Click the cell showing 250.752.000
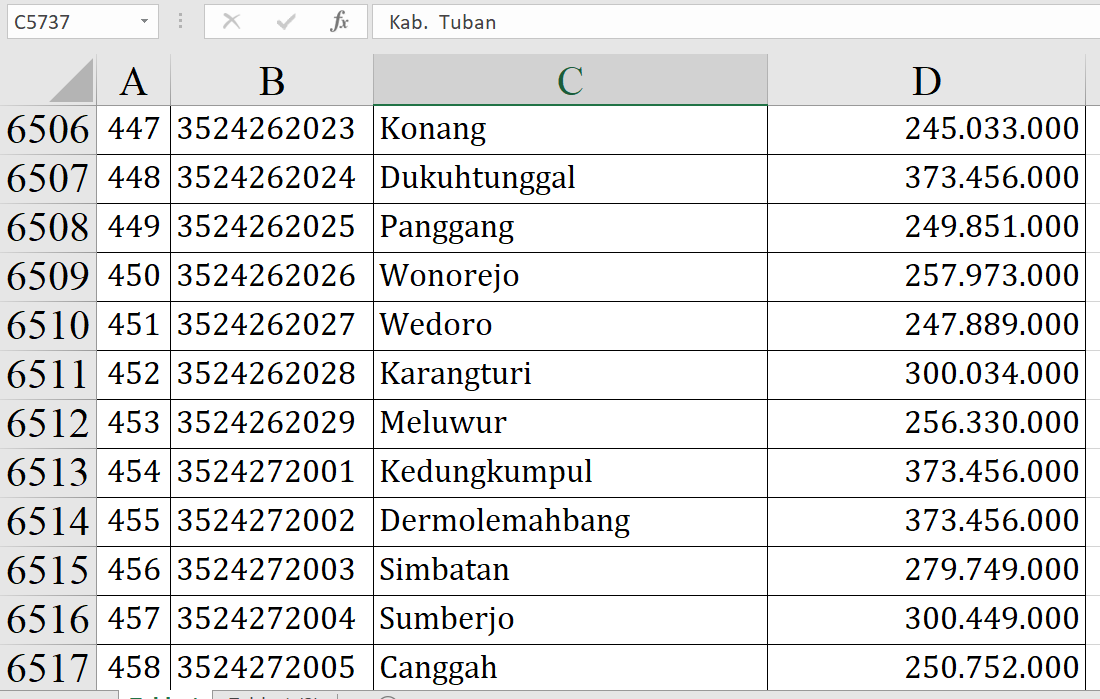Viewport: 1100px width, 699px height. pos(926,668)
